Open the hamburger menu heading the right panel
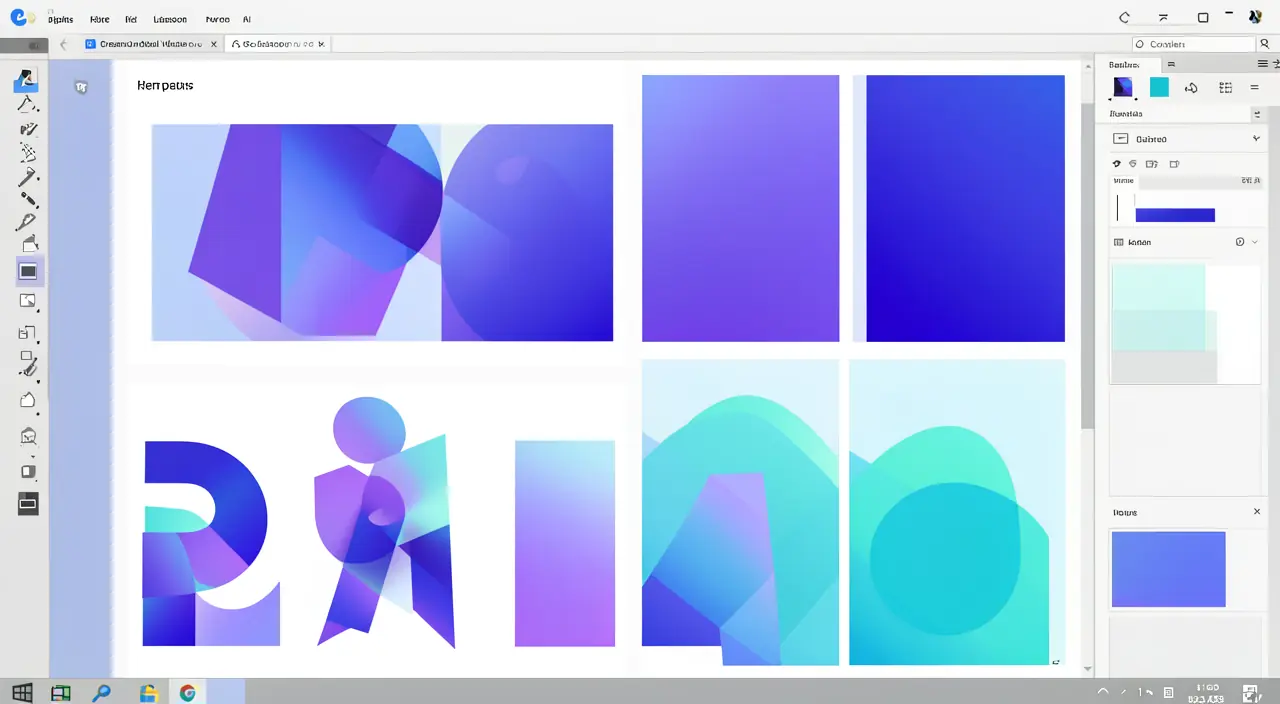Image resolution: width=1280 pixels, height=704 pixels. click(x=1262, y=64)
